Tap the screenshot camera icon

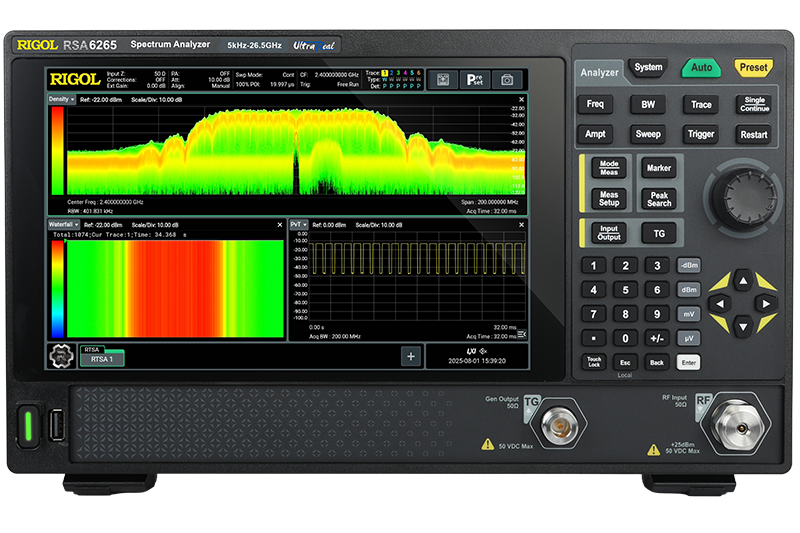(508, 80)
